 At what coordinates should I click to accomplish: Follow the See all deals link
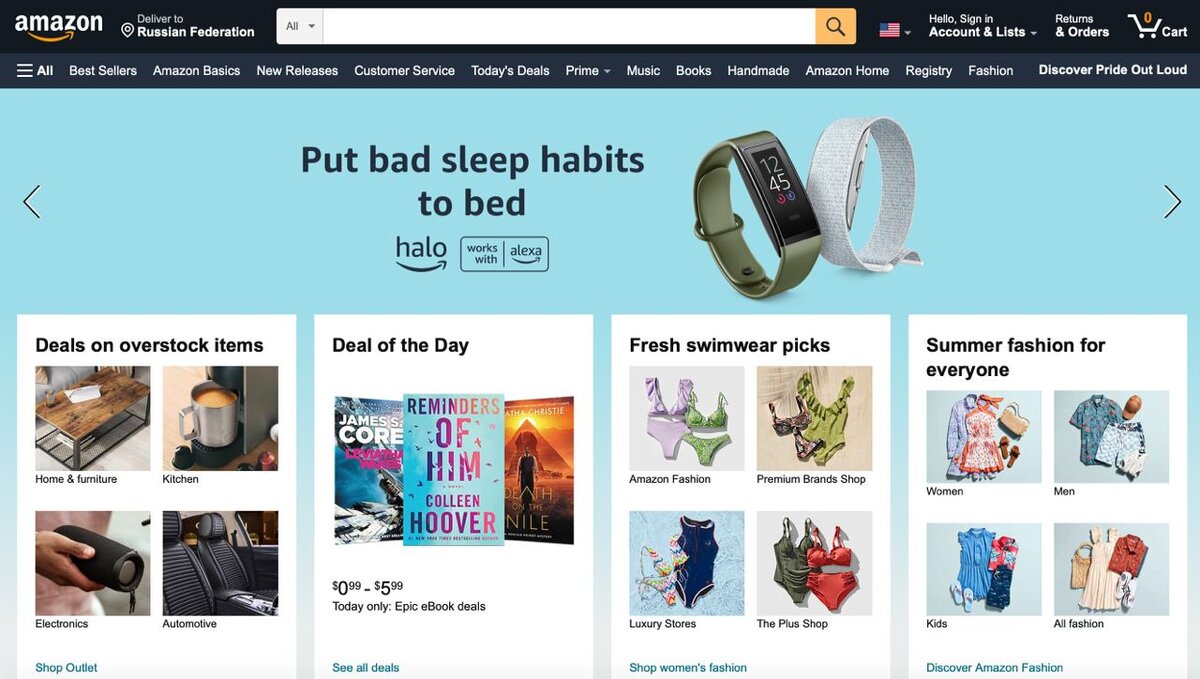366,667
